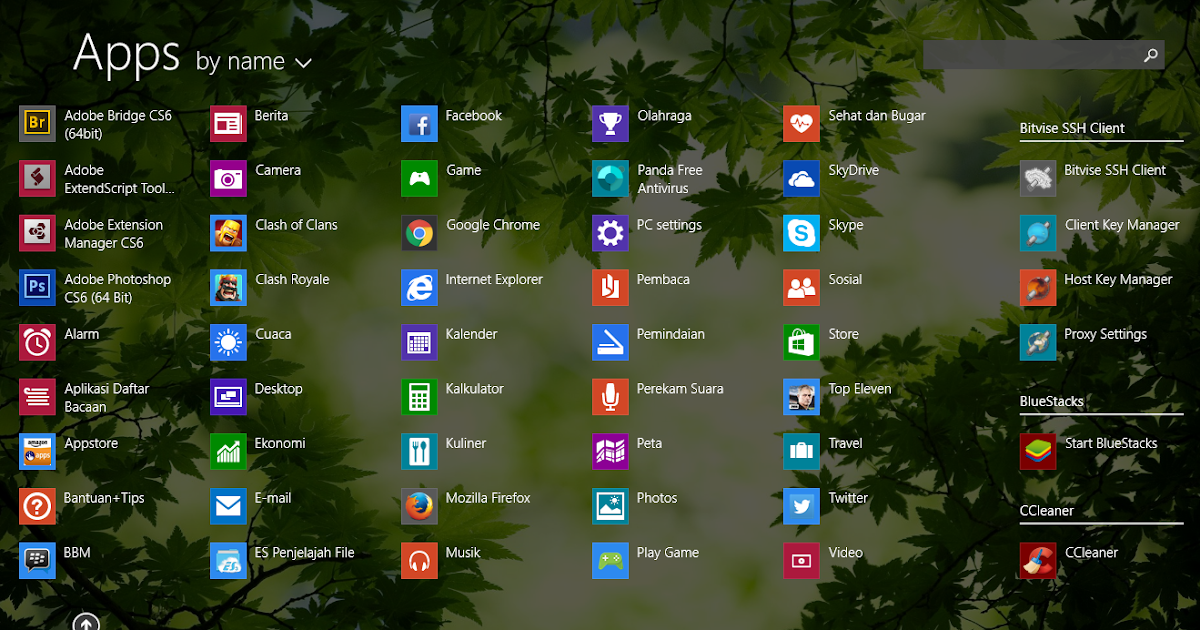Open the 'Olahraga' app label
Image resolution: width=1200 pixels, height=630 pixels.
[664, 116]
